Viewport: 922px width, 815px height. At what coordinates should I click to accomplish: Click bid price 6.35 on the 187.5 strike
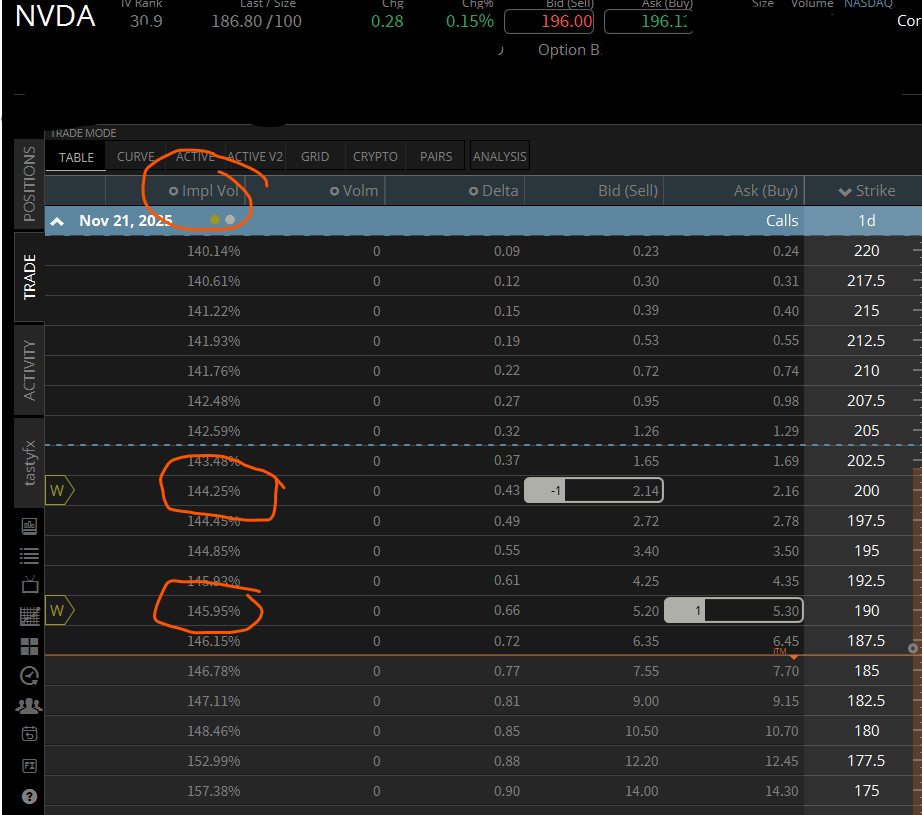pos(646,641)
